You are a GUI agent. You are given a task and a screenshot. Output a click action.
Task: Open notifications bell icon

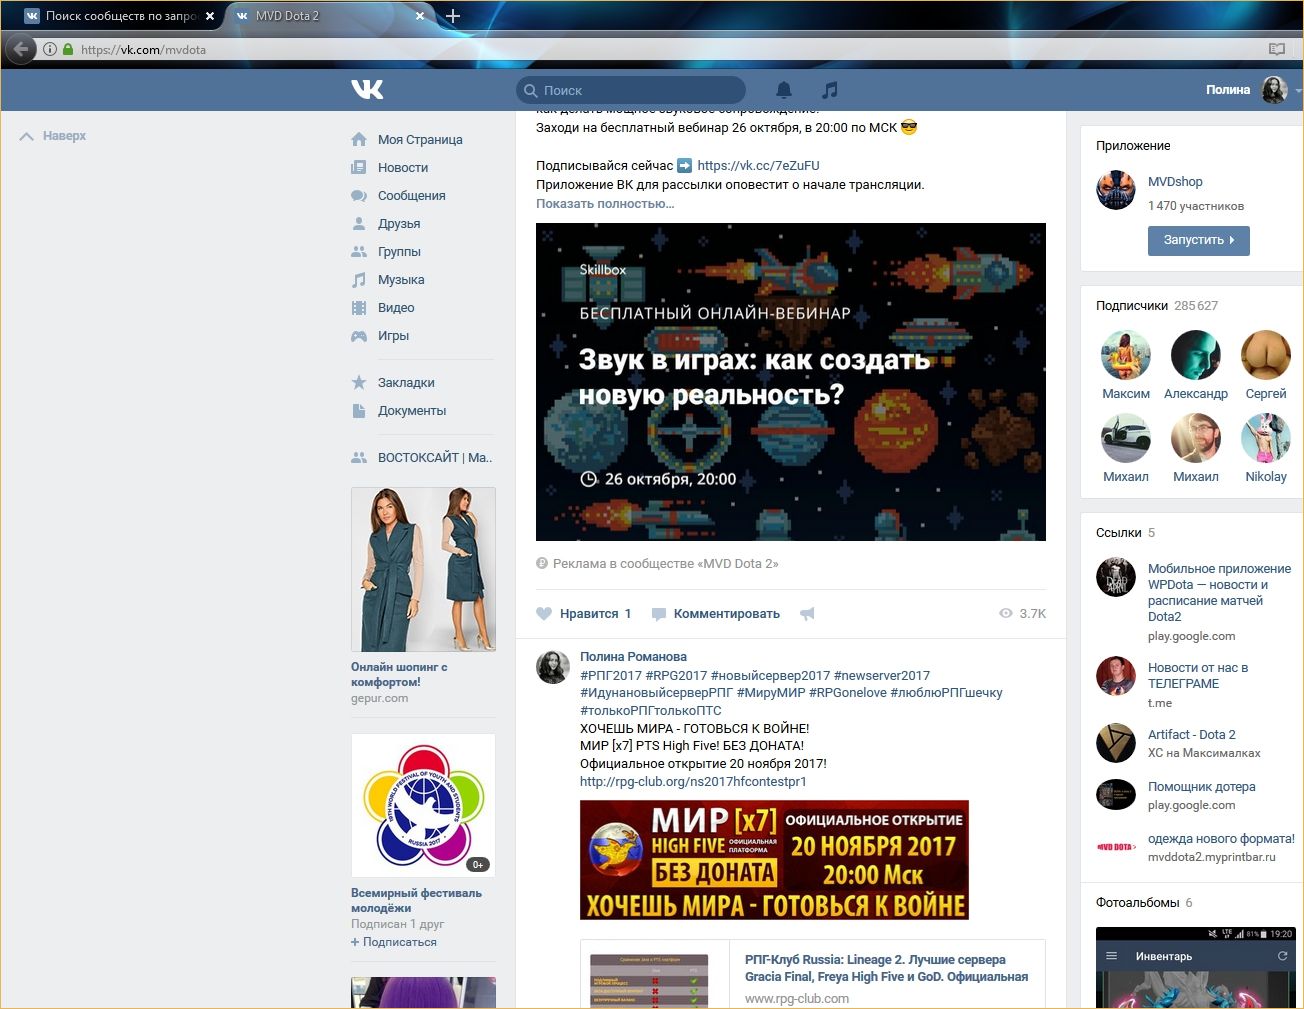784,90
